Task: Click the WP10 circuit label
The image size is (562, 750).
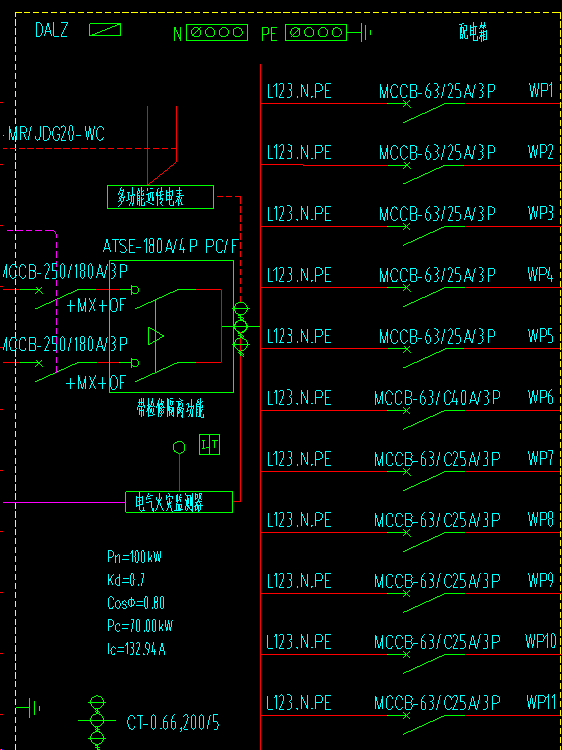Action: (541, 641)
